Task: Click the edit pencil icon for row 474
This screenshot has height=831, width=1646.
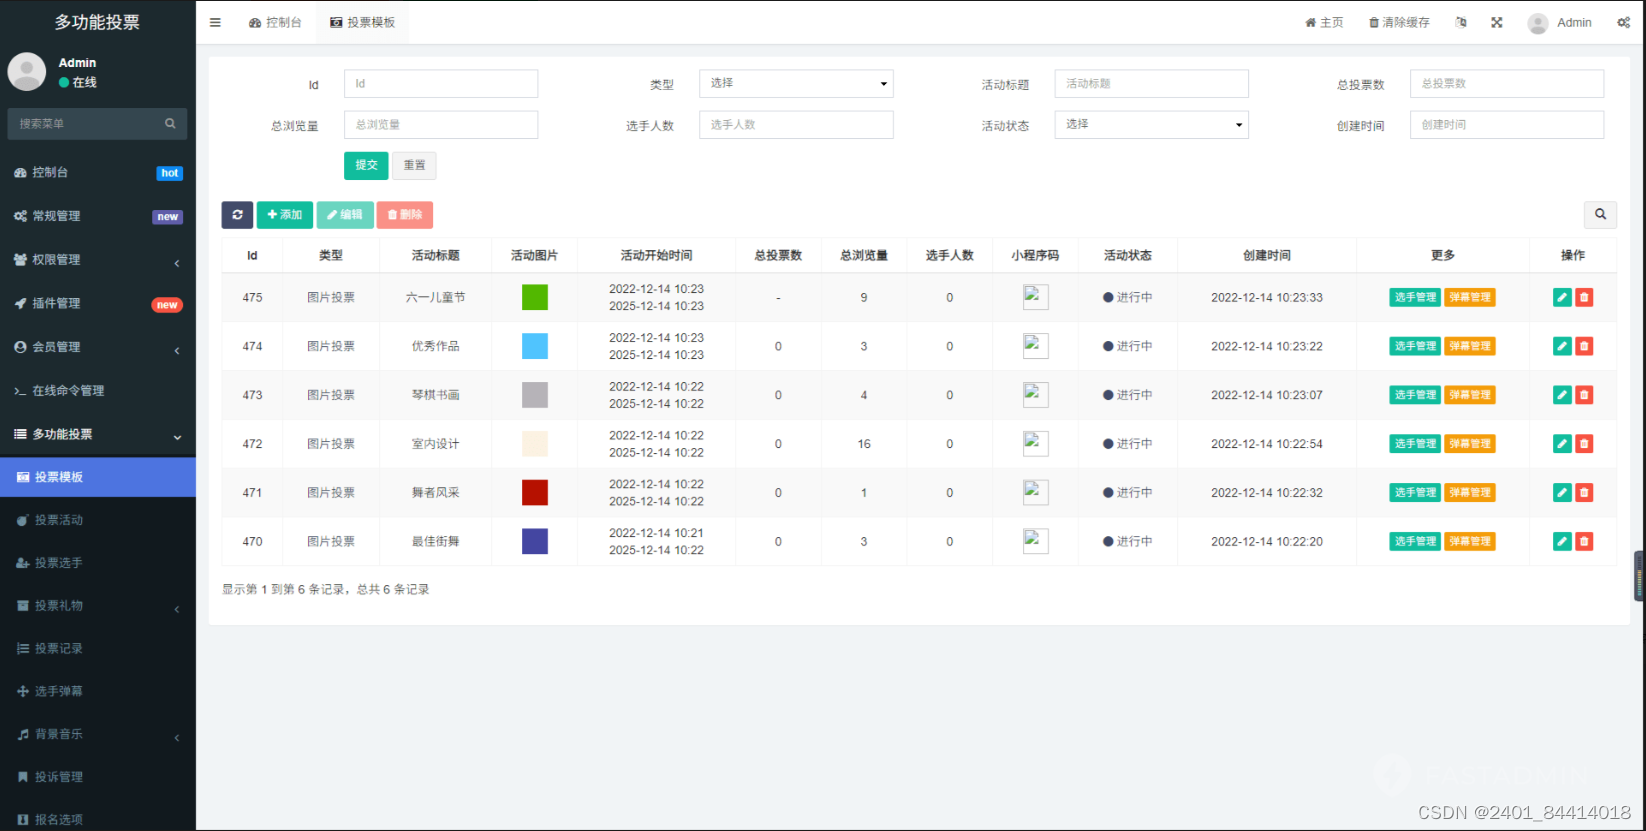Action: point(1562,346)
